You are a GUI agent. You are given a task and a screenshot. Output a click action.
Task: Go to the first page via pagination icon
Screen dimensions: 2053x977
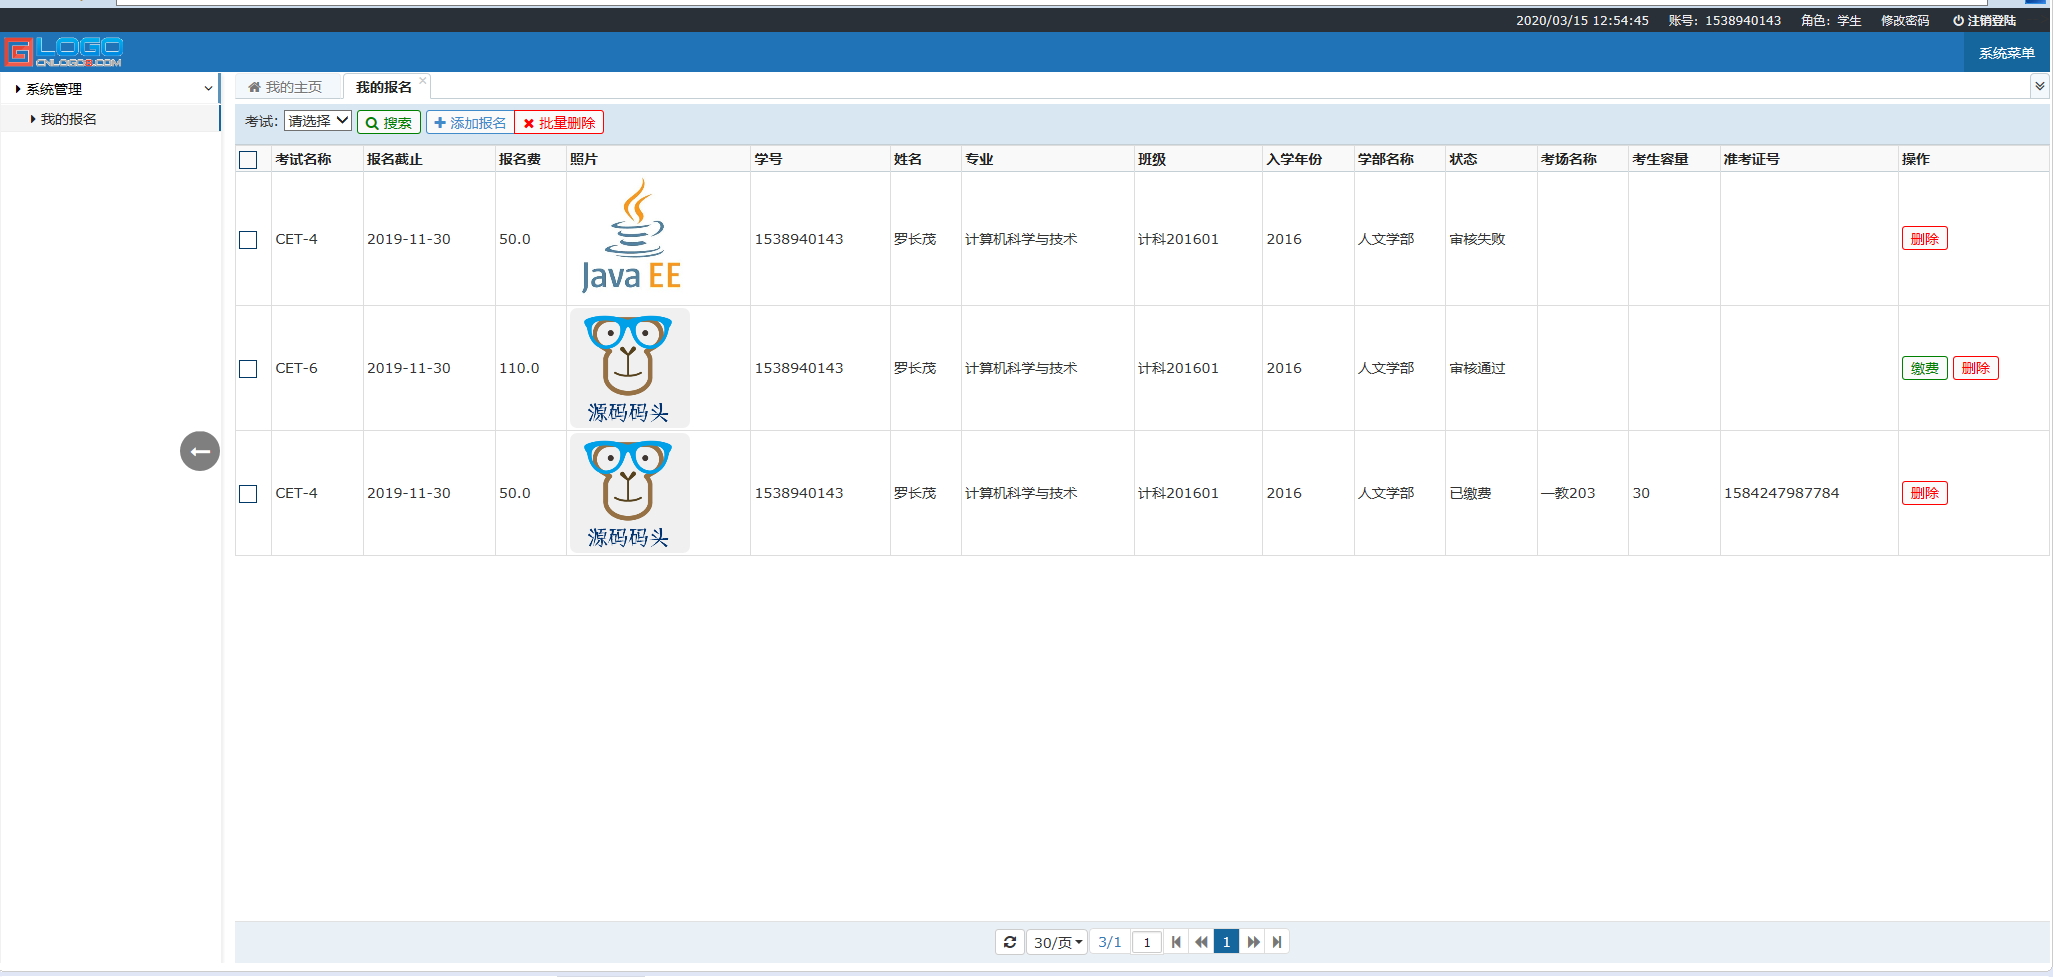click(1175, 941)
